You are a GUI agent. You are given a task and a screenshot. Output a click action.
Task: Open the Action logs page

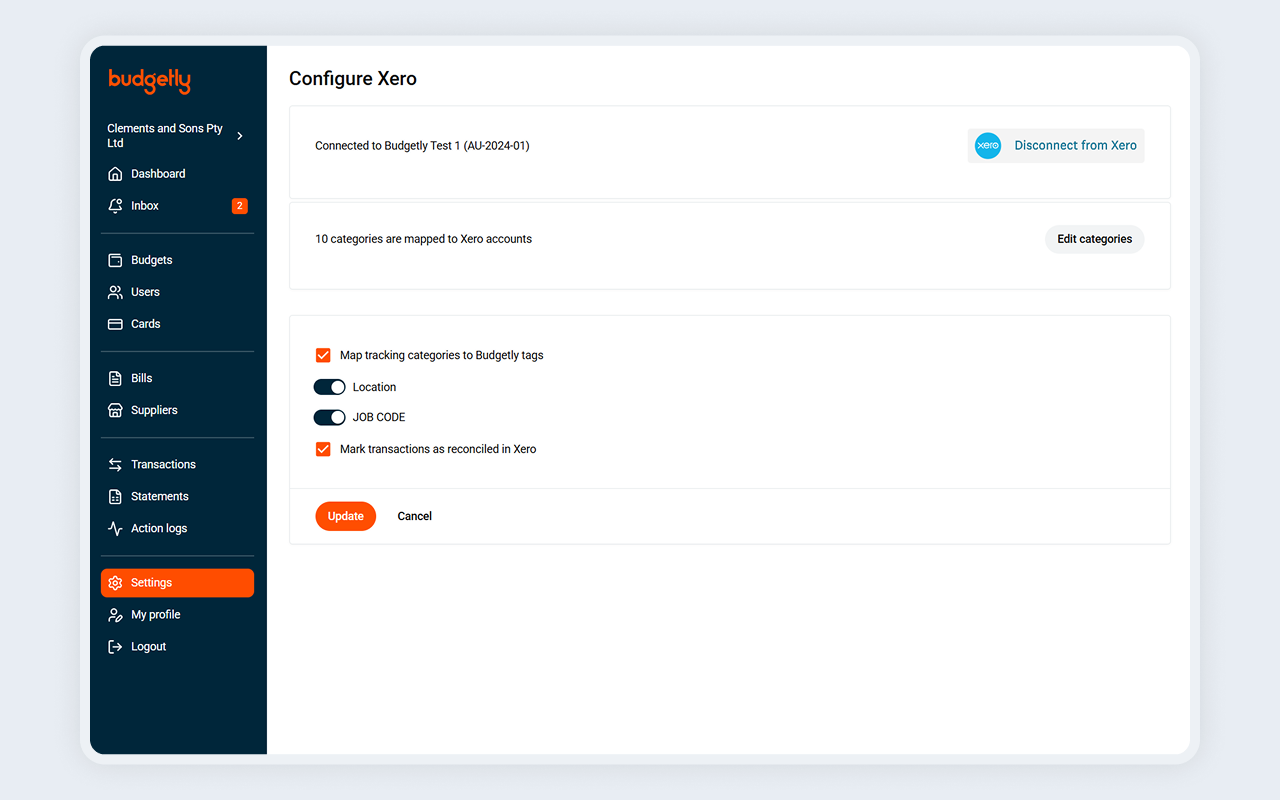[158, 528]
